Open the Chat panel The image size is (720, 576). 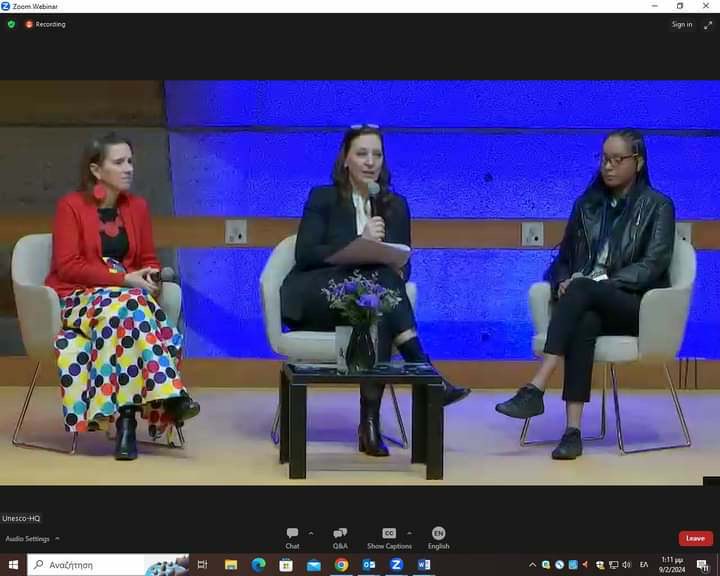tap(292, 538)
